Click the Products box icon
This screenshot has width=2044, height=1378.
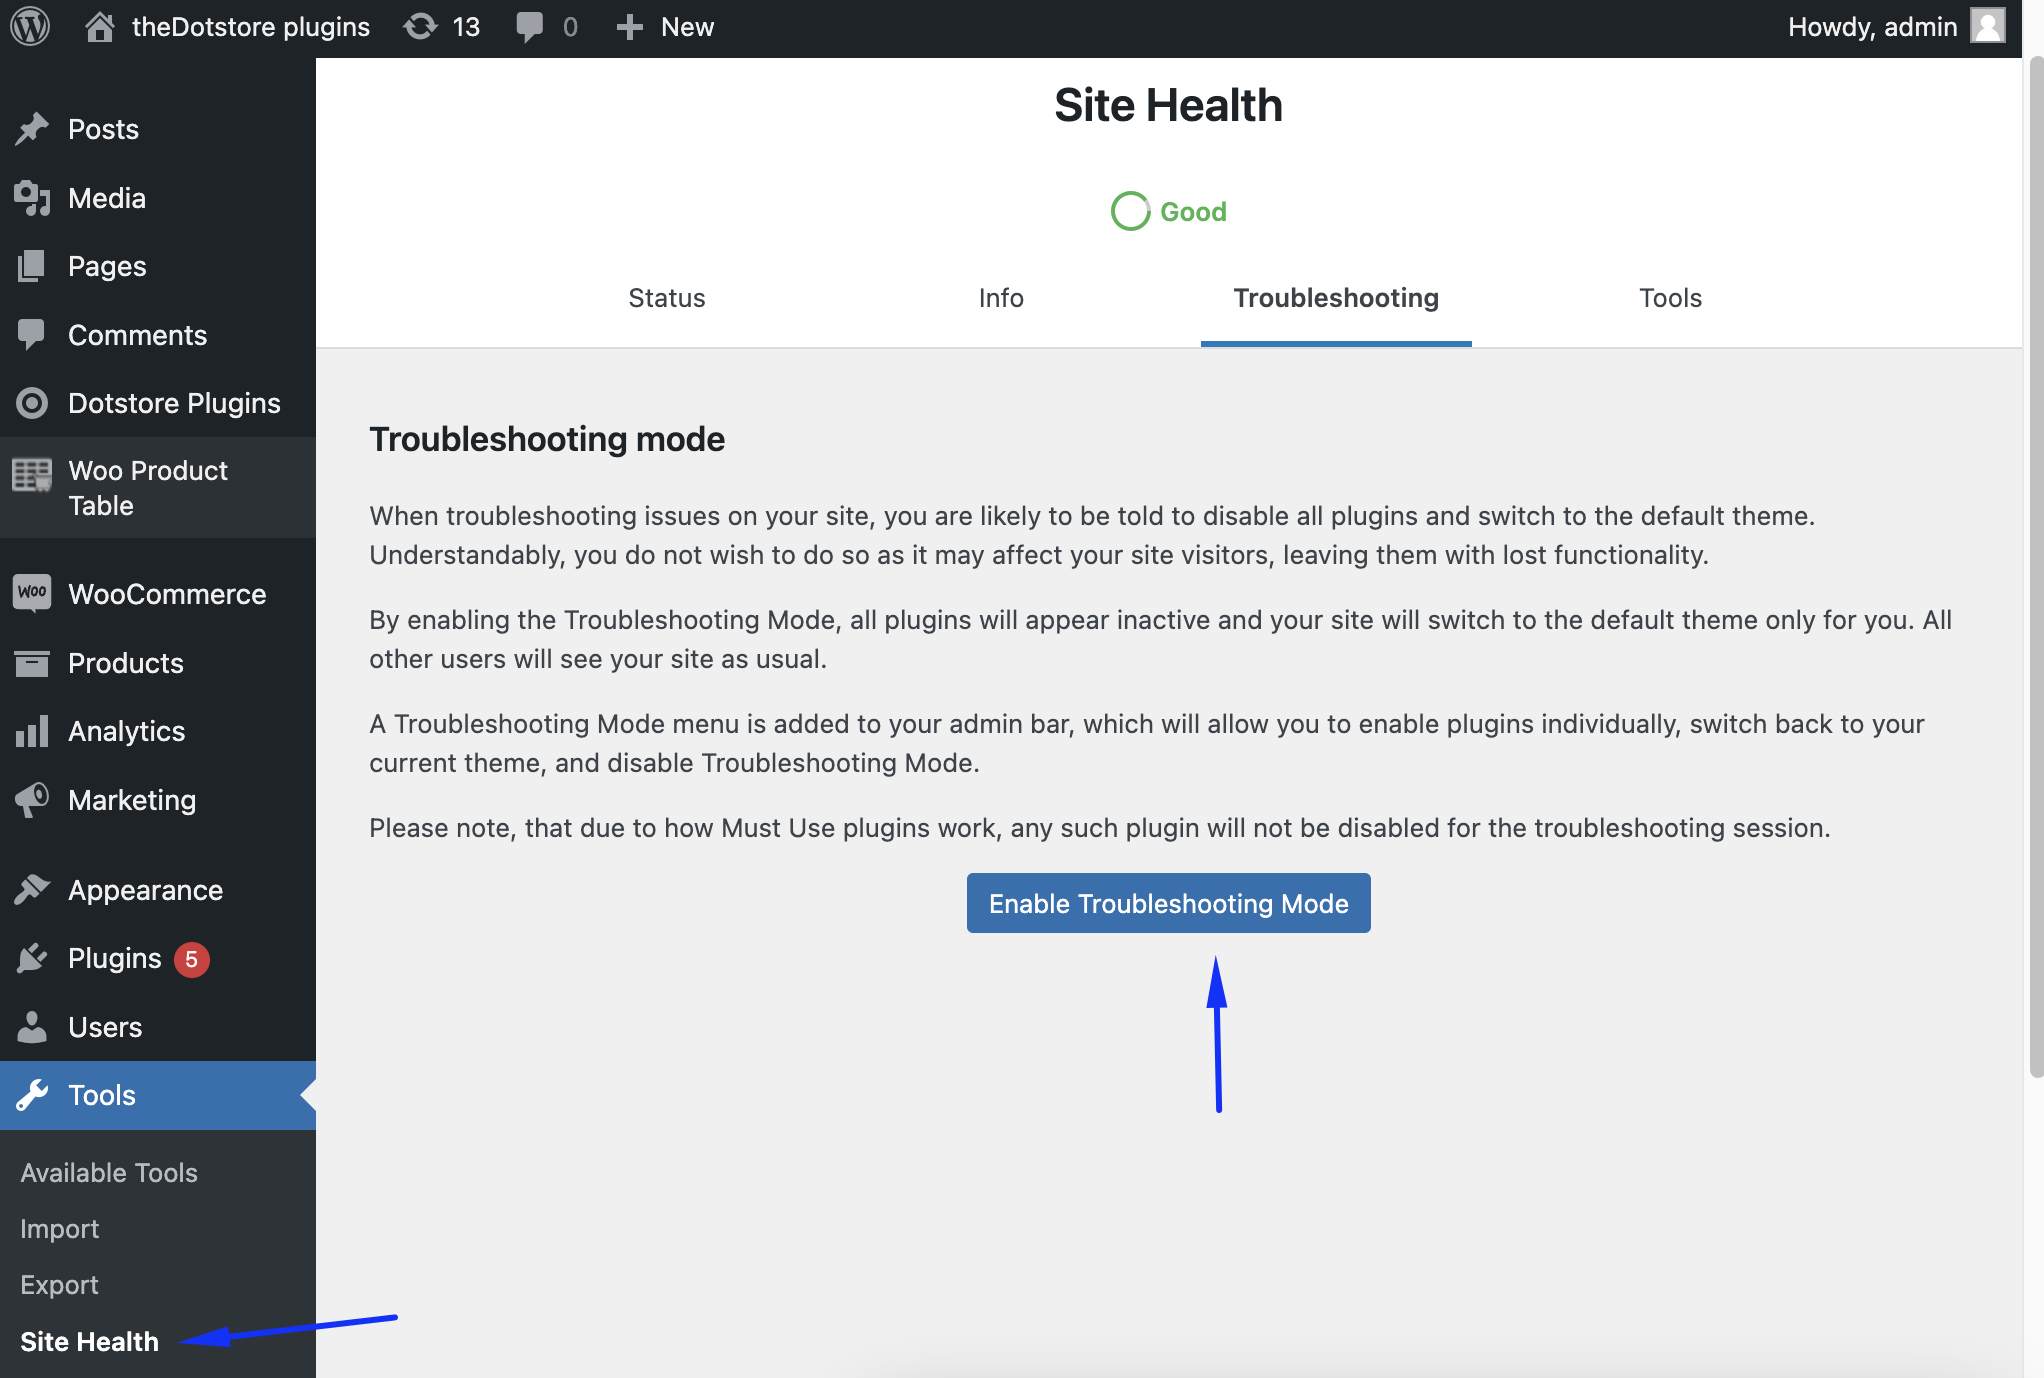coord(32,663)
